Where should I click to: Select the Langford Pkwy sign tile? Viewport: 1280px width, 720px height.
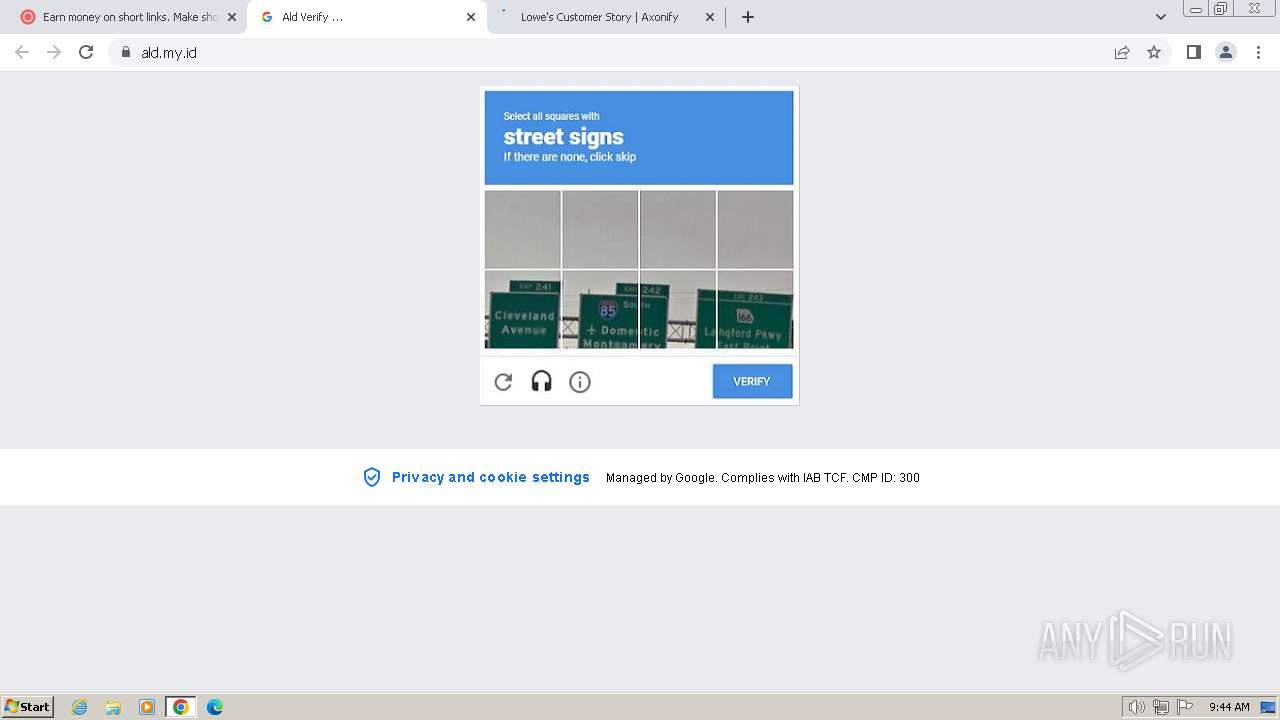pyautogui.click(x=755, y=309)
